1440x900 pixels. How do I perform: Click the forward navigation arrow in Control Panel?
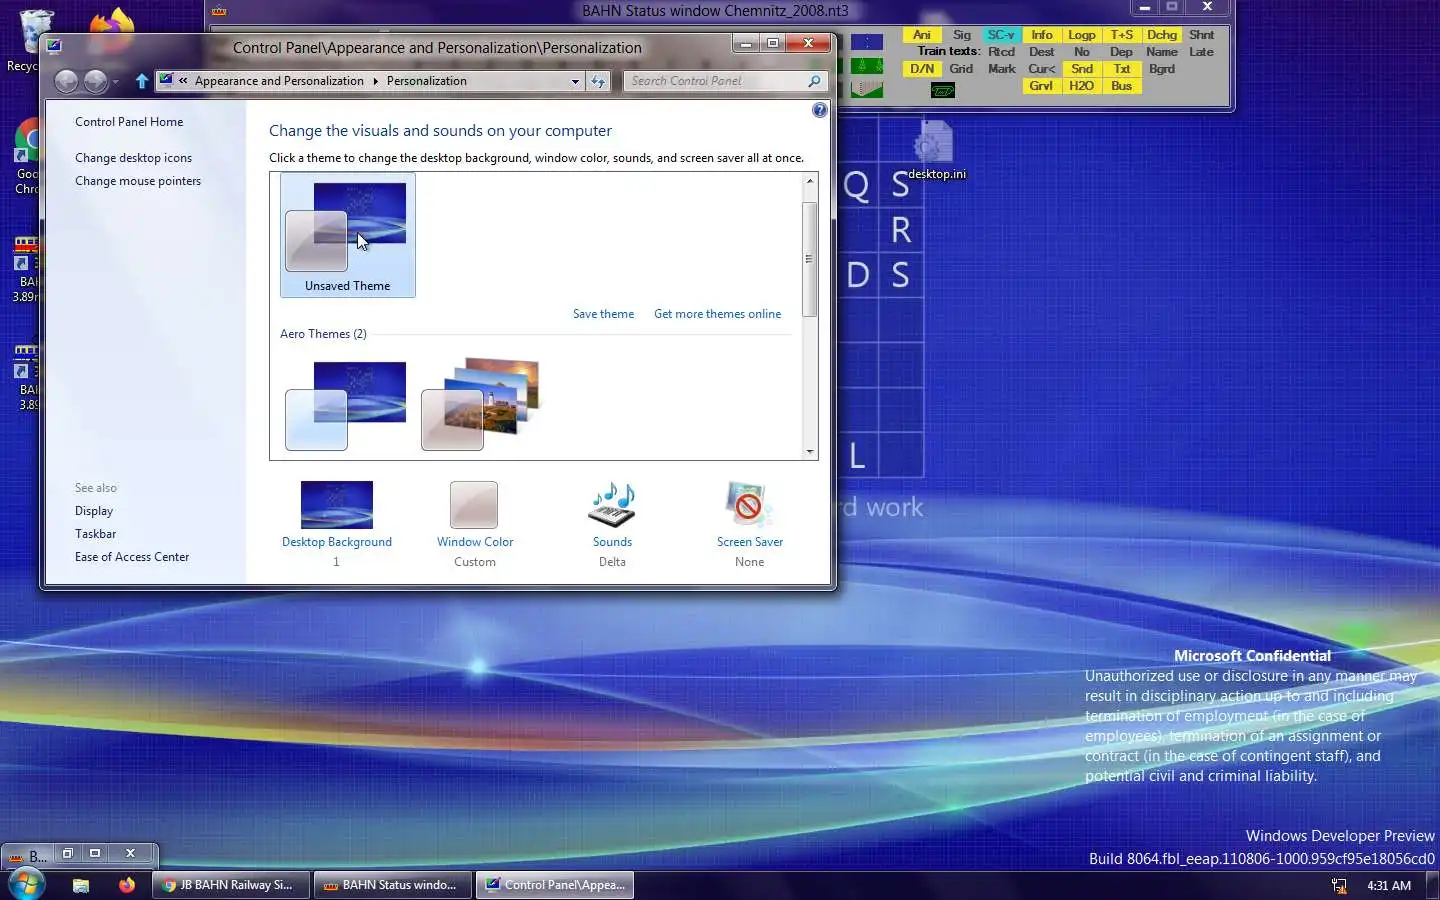[95, 81]
